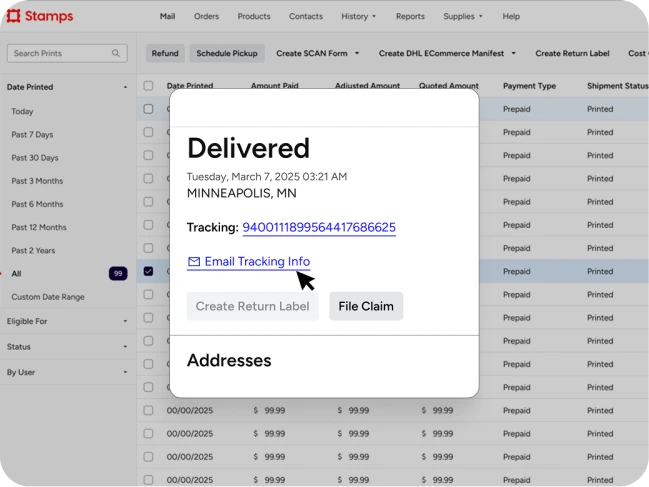Open the Contacts tab

pos(305,16)
